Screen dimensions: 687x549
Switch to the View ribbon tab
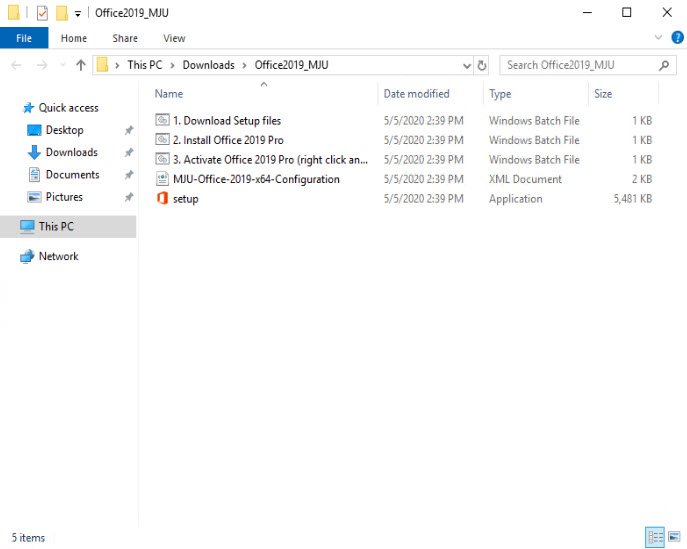(174, 38)
